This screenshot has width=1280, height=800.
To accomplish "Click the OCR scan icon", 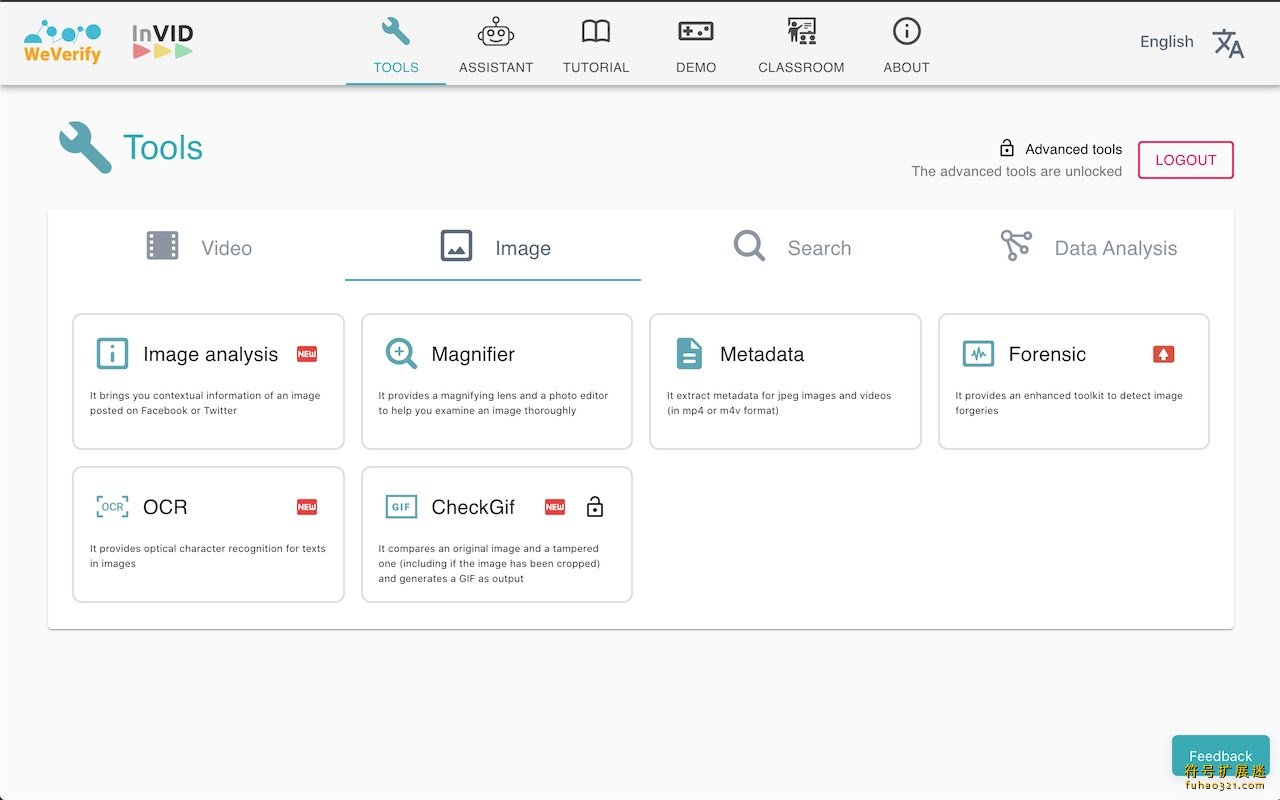I will tap(112, 507).
